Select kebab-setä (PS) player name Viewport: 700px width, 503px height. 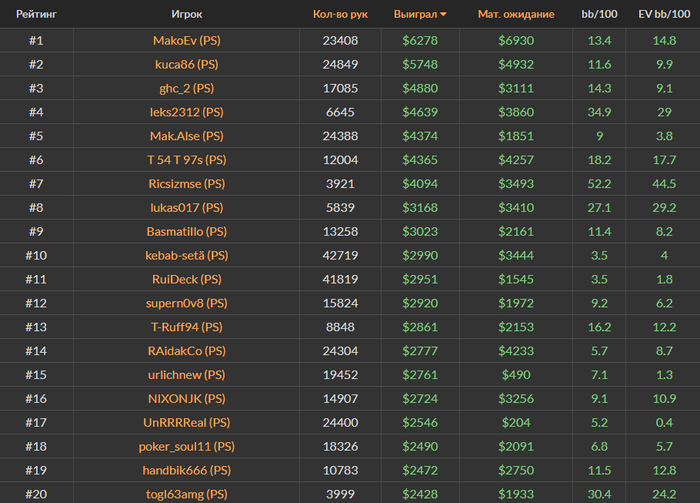pos(187,255)
